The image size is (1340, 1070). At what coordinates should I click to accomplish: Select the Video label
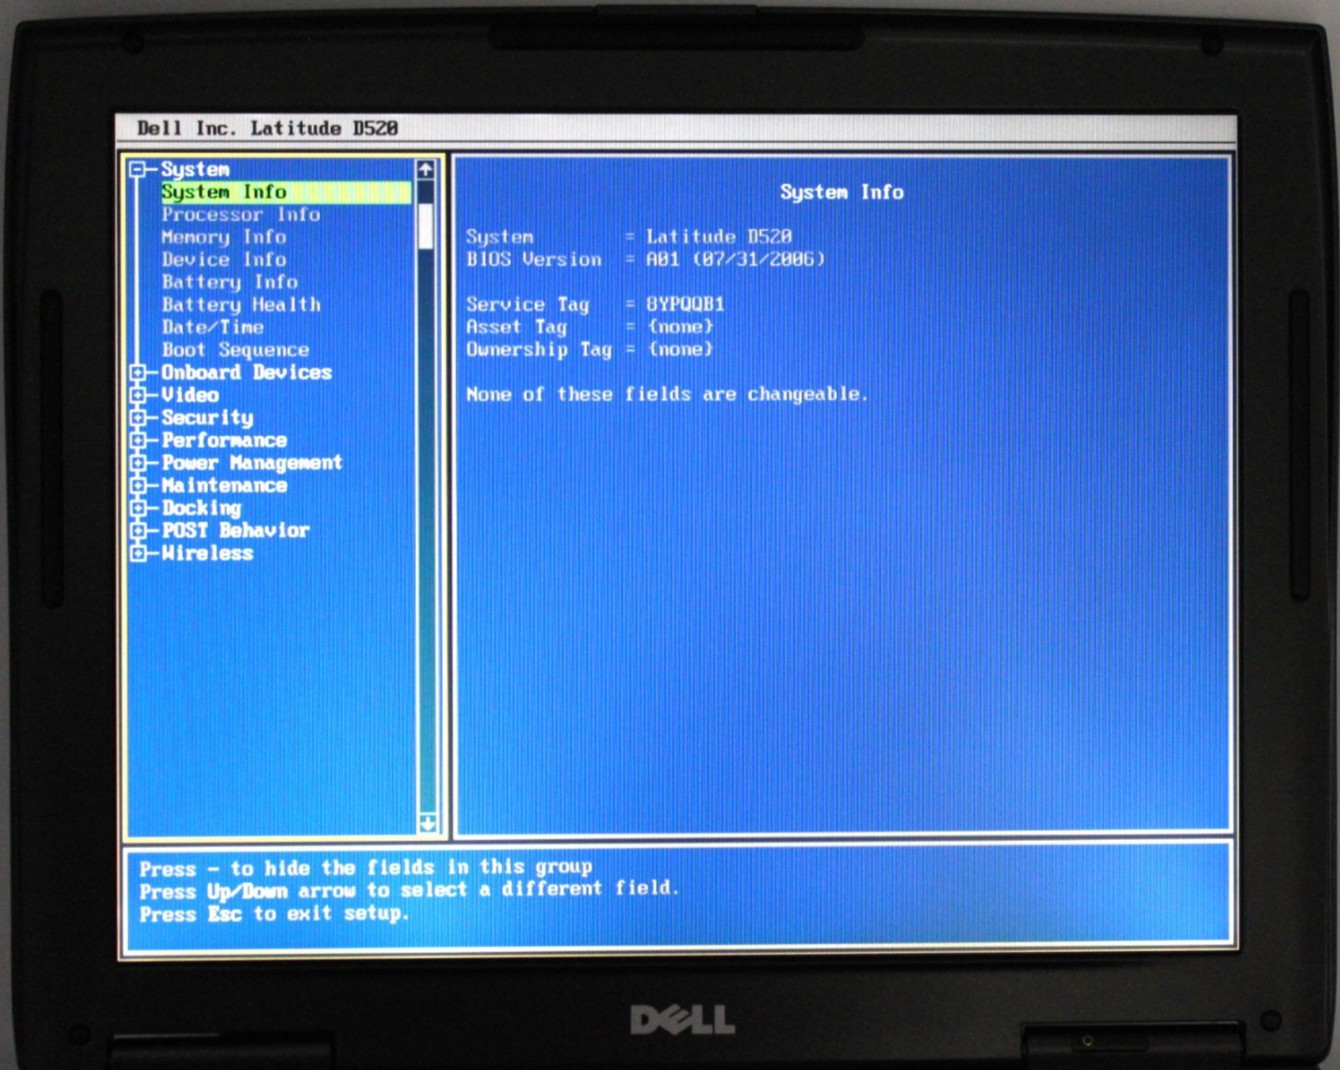point(190,395)
